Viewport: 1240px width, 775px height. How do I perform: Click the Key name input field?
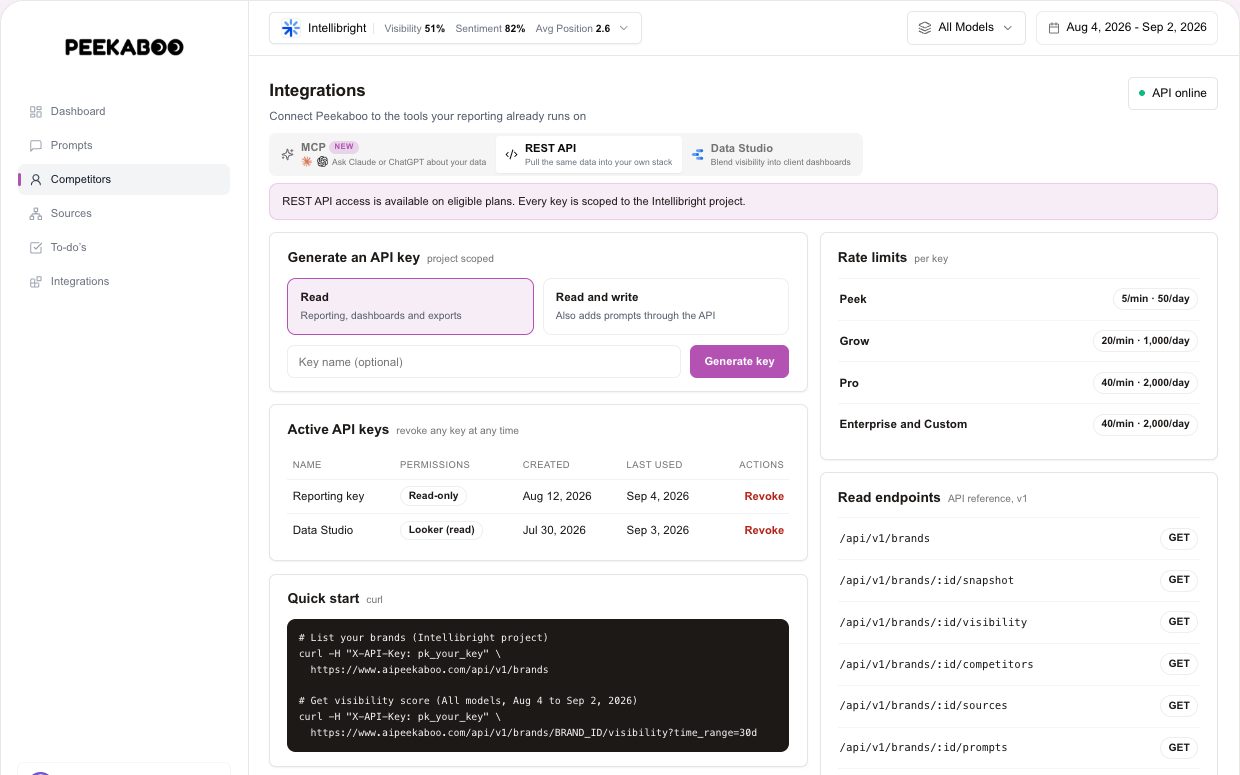484,362
